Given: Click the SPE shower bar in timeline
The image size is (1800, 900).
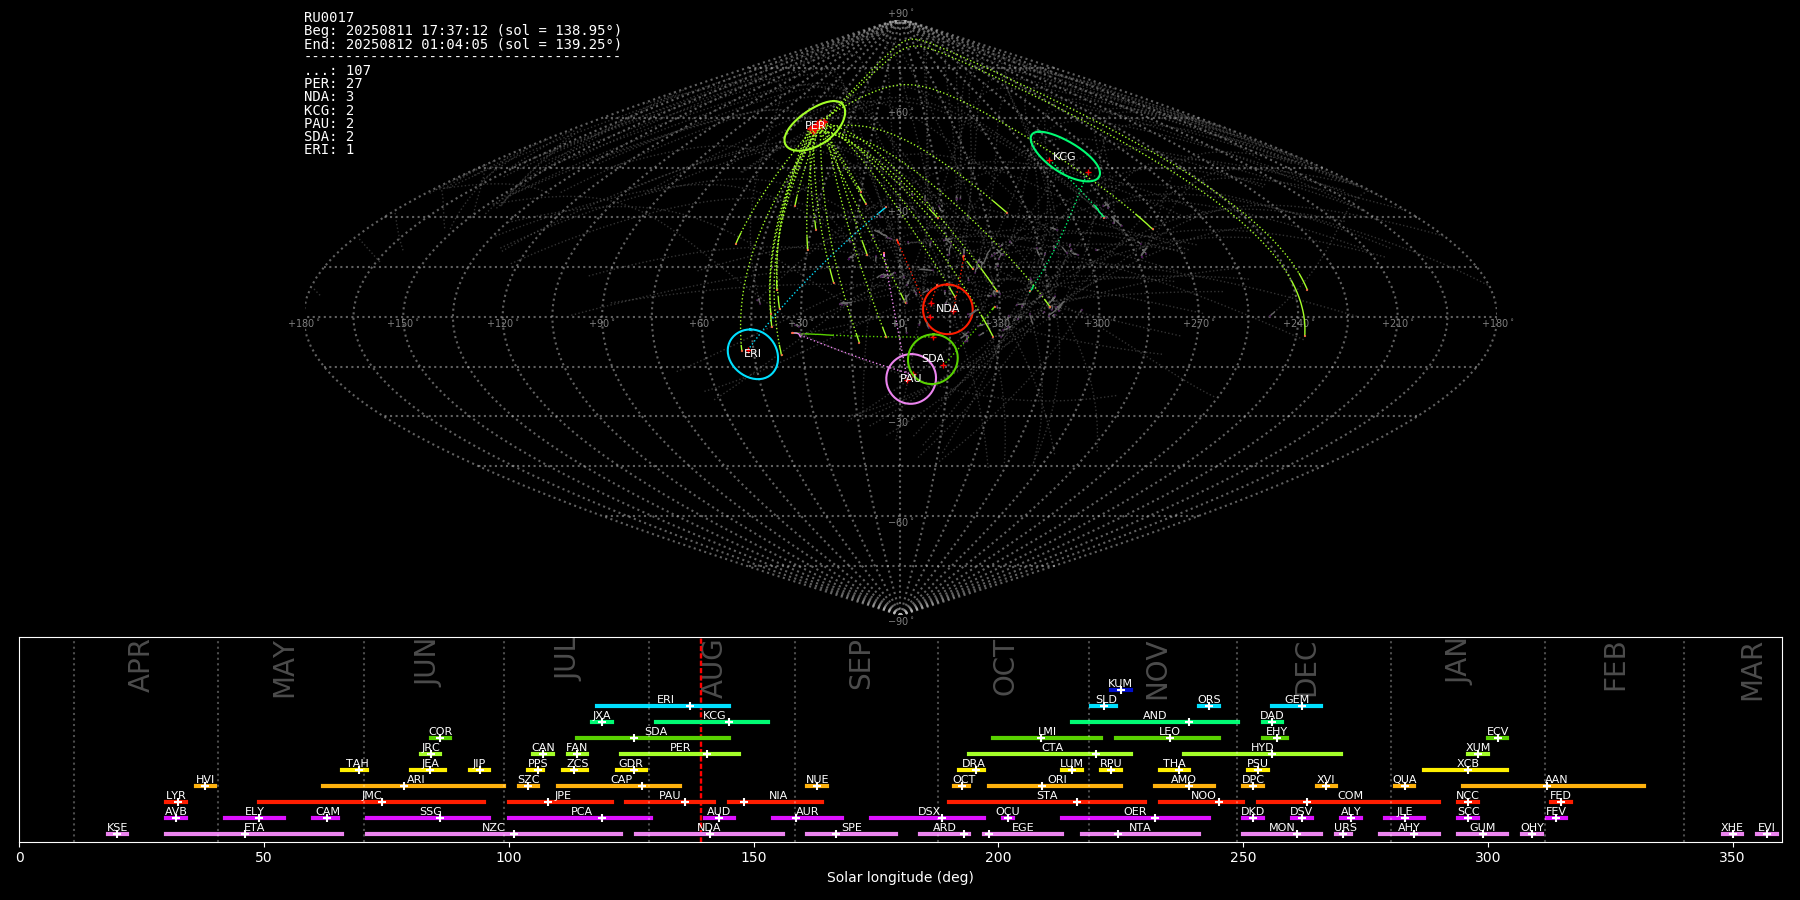Looking at the screenshot, I should click(851, 834).
